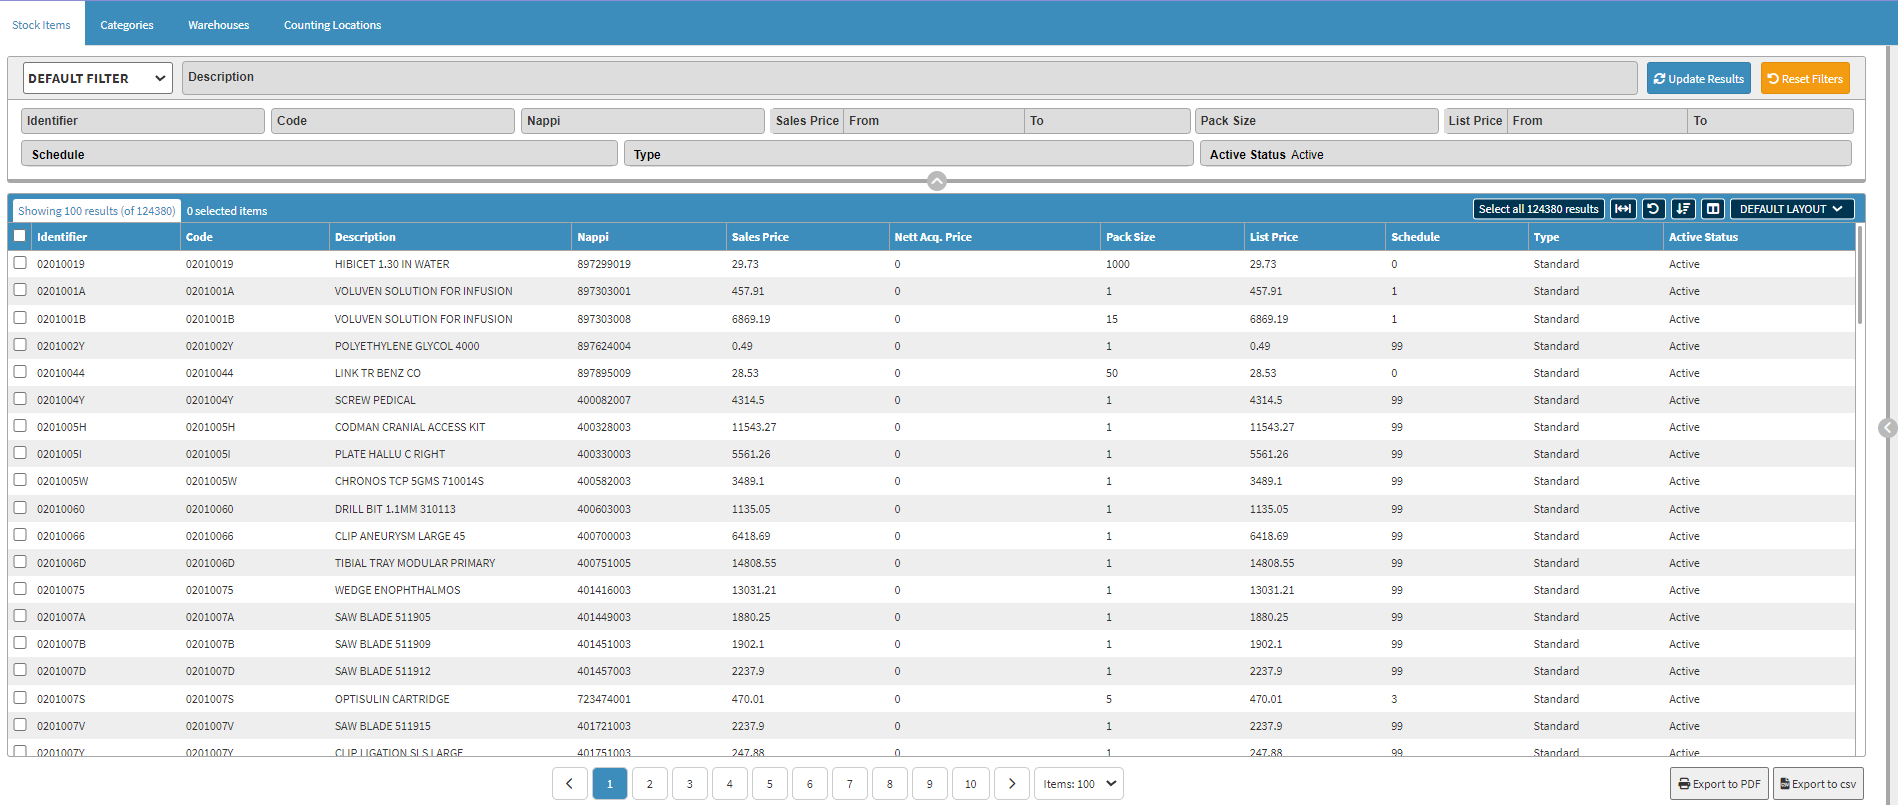Check the SCREW PEDICAL row checkbox
1898x805 pixels.
click(20, 399)
